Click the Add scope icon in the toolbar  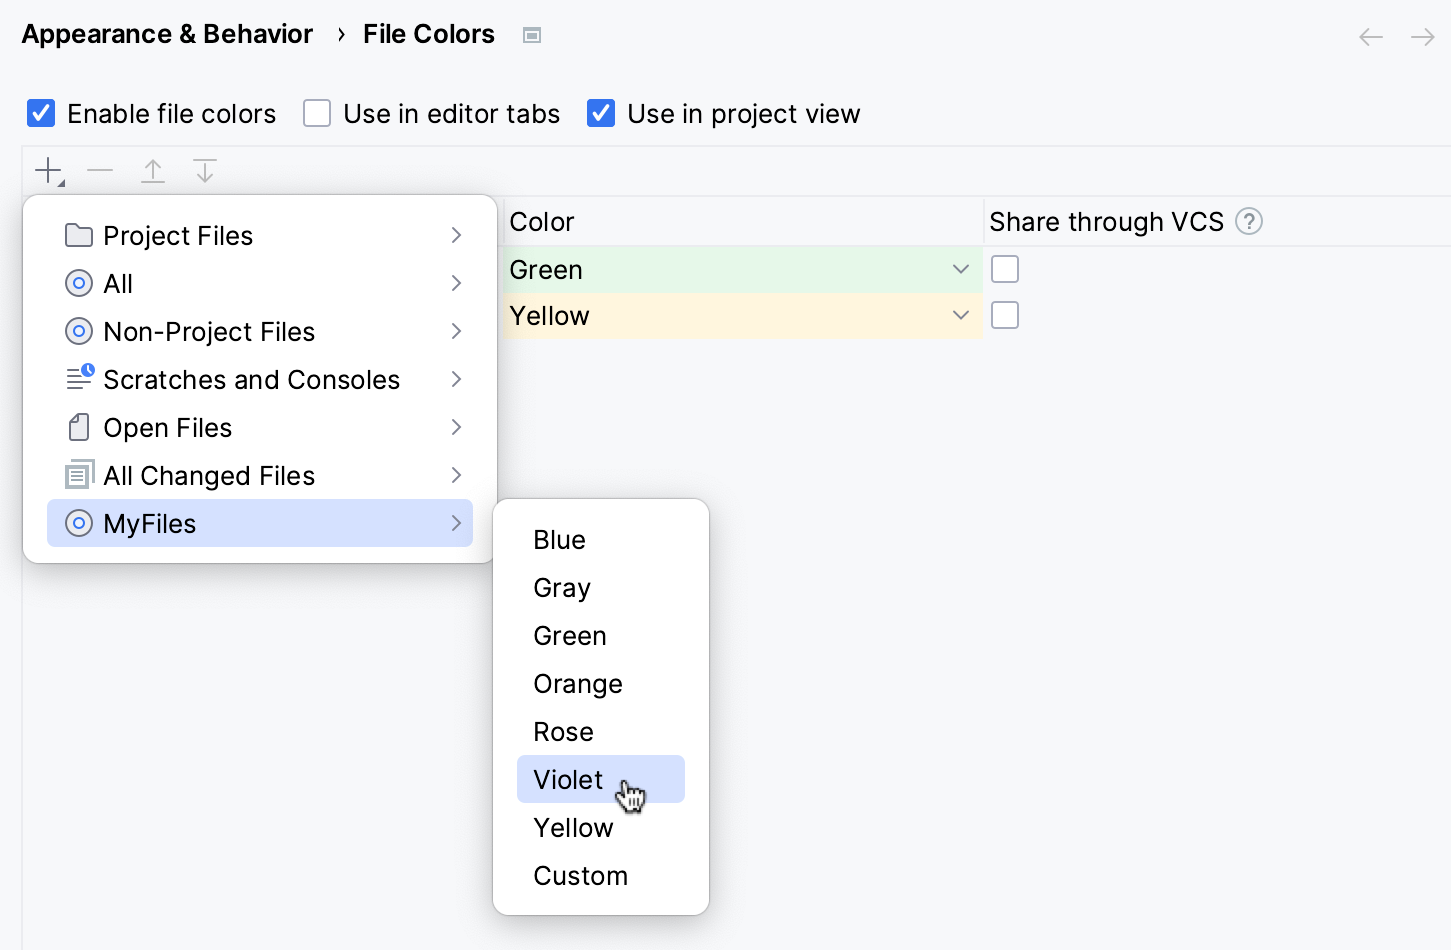[48, 170]
